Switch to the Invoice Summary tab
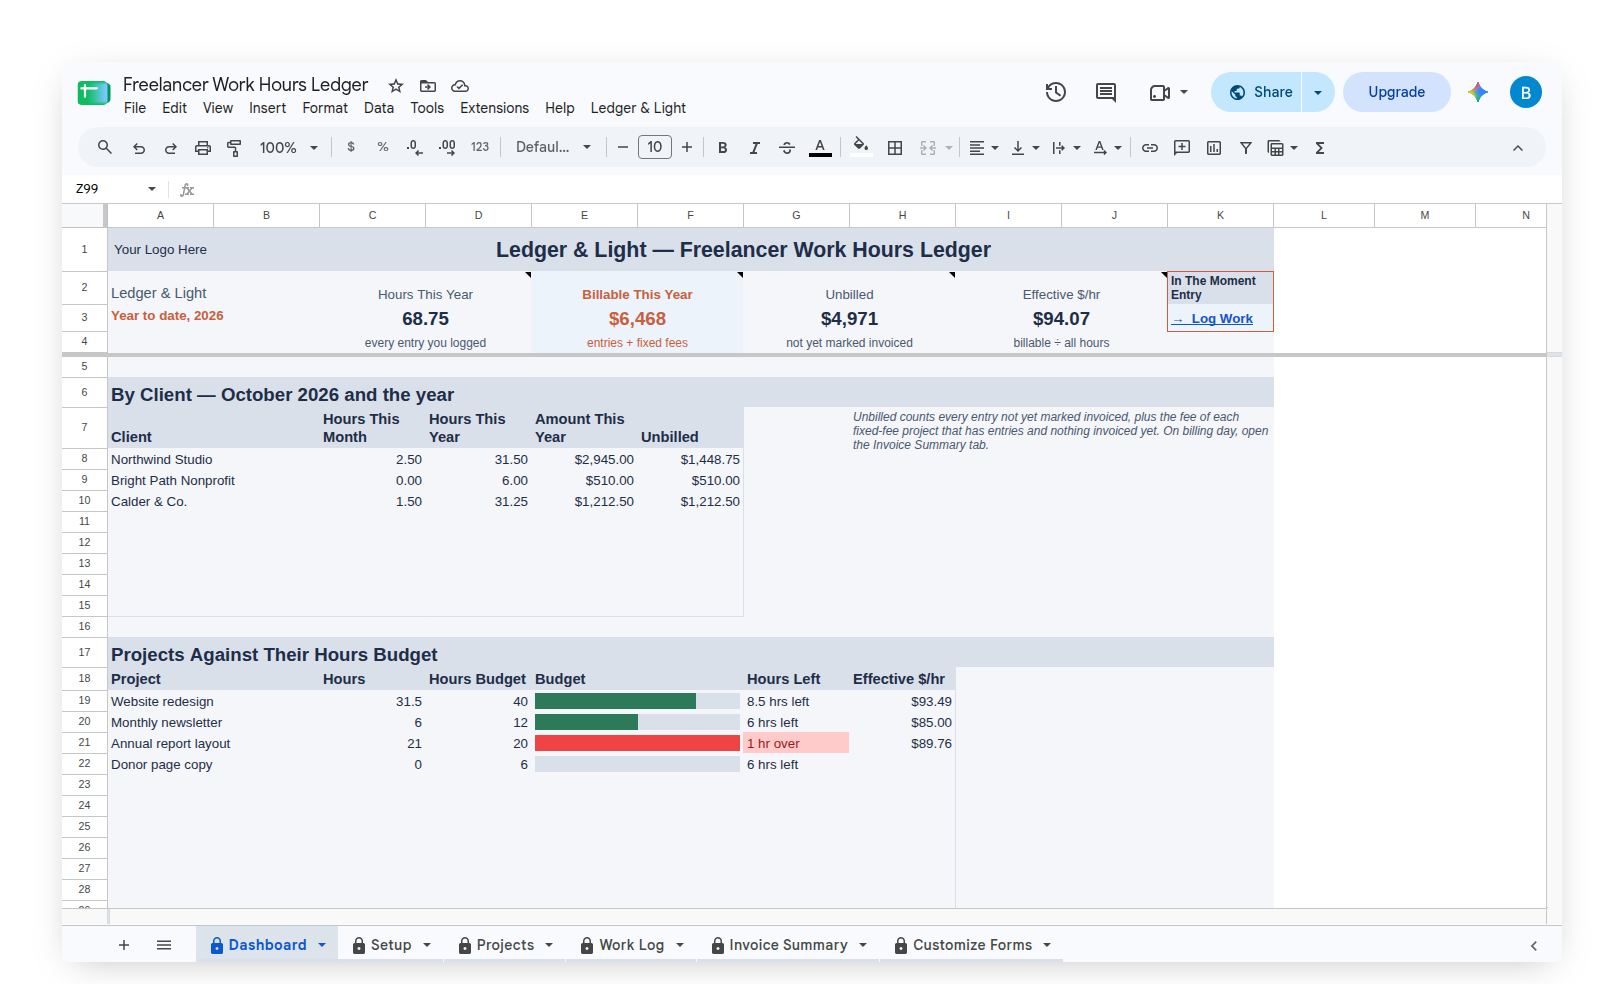This screenshot has height=984, width=1624. click(x=788, y=945)
